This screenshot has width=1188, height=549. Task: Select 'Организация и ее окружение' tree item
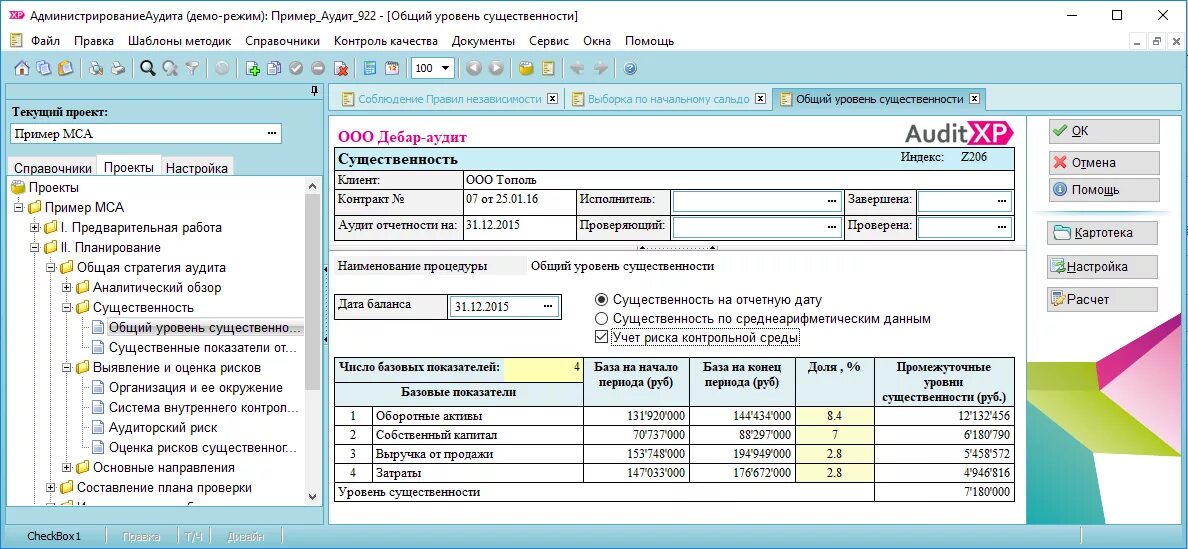[195, 388]
